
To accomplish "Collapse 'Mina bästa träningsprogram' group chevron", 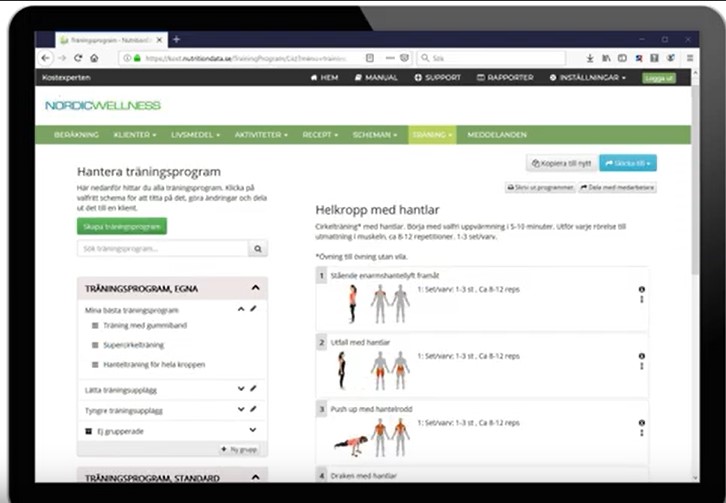I will pyautogui.click(x=241, y=309).
